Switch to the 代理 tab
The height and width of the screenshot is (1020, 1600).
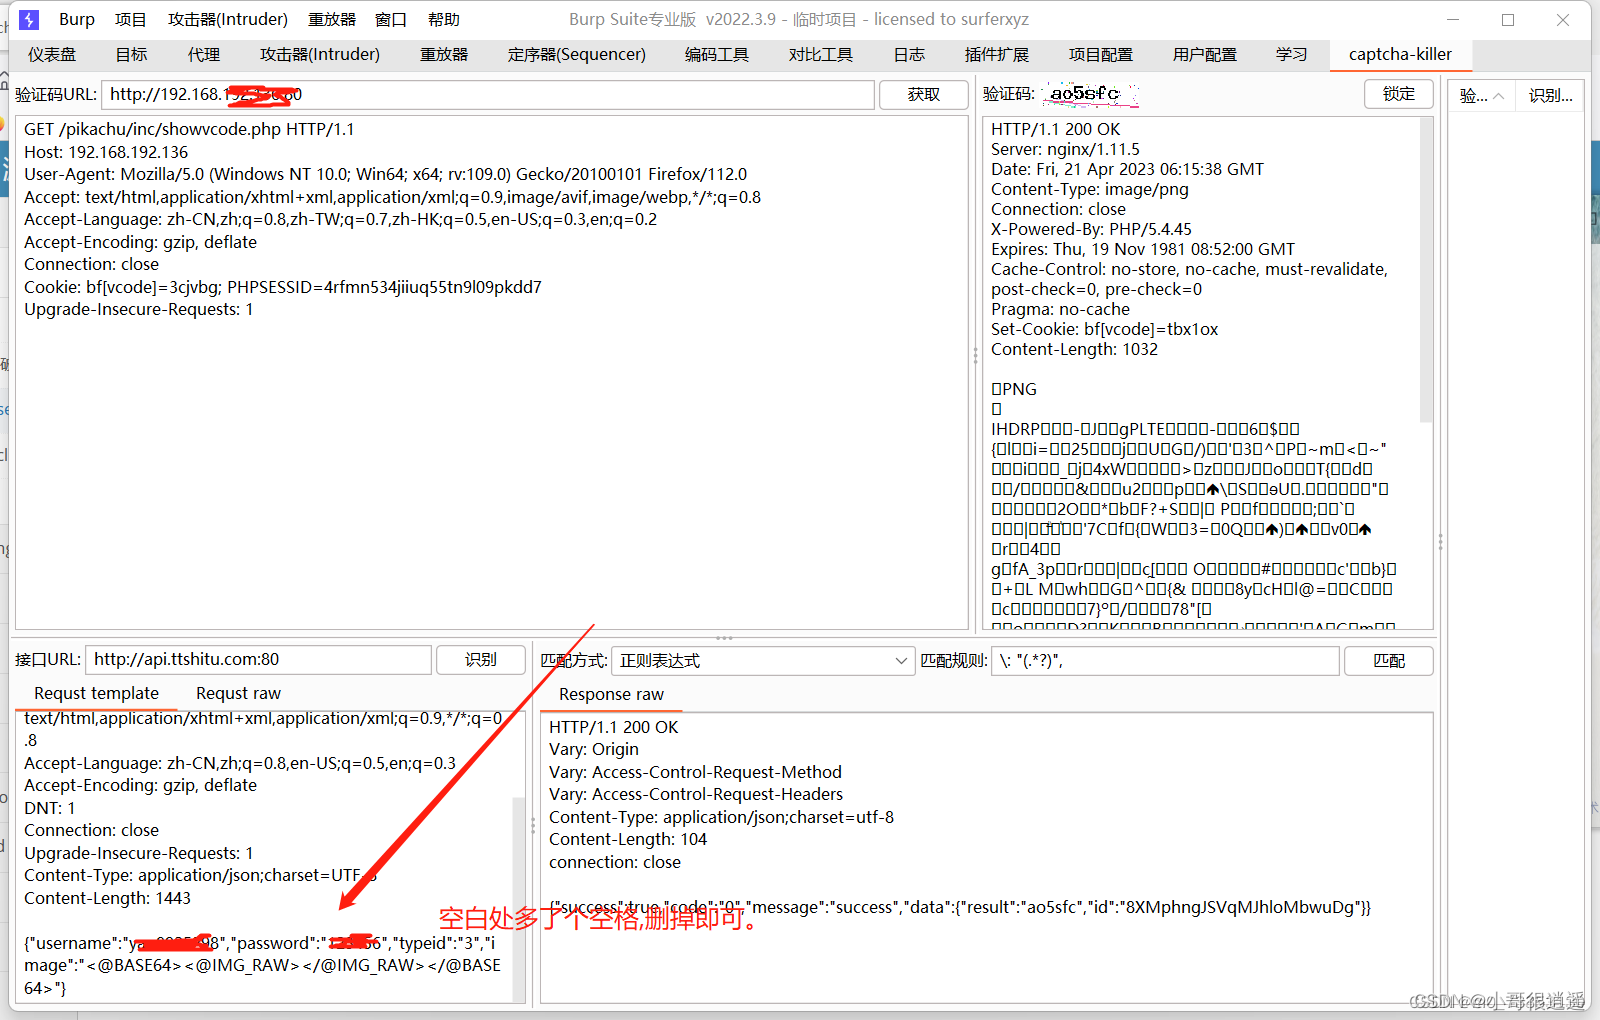click(204, 54)
